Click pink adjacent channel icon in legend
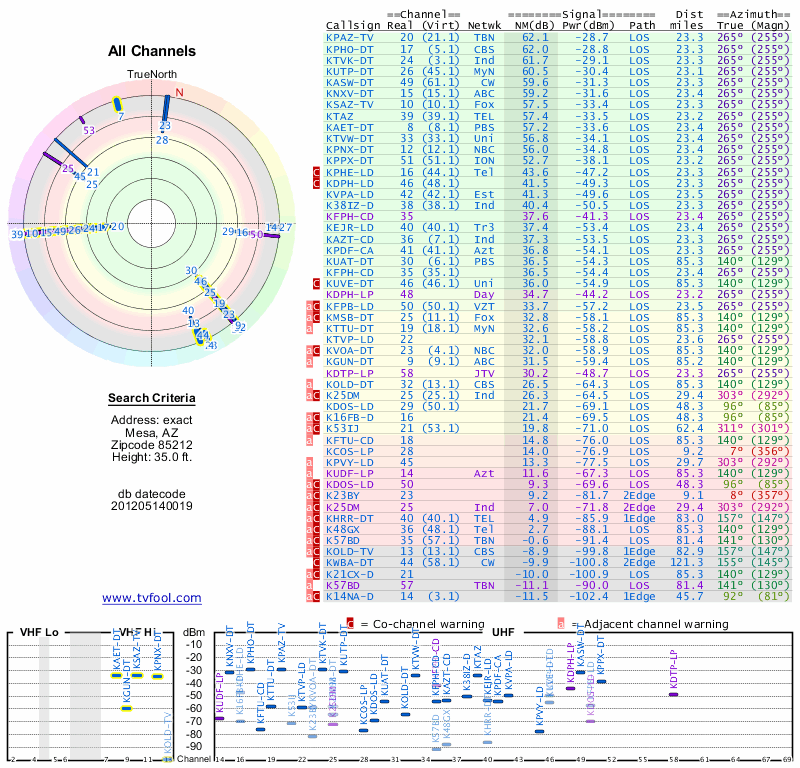The width and height of the screenshot is (800, 768). tap(561, 624)
